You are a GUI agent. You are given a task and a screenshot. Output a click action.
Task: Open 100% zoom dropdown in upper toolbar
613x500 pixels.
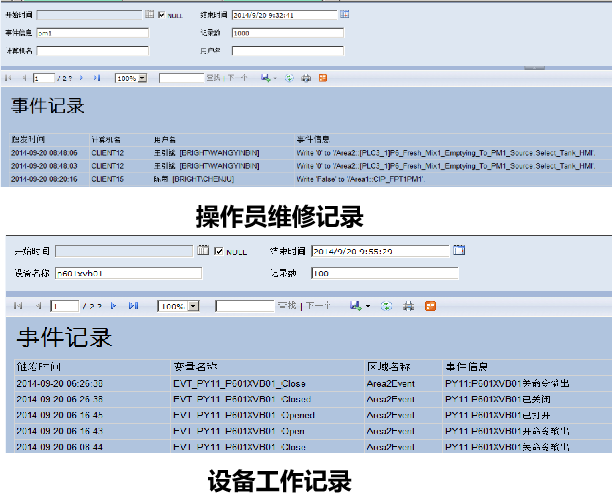142,77
